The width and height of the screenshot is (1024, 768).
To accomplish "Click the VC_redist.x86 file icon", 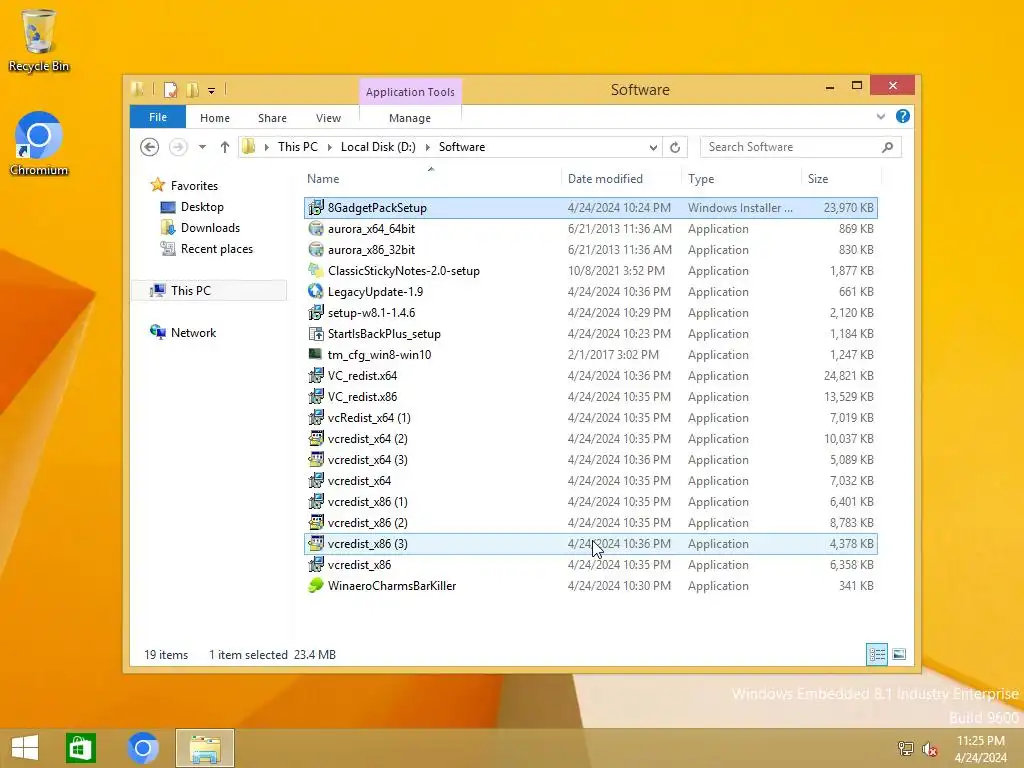I will [x=316, y=396].
